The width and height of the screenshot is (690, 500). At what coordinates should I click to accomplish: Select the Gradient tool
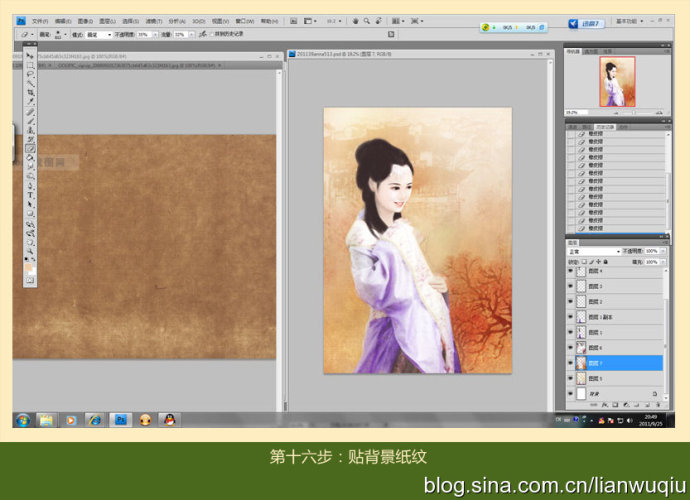pos(30,158)
